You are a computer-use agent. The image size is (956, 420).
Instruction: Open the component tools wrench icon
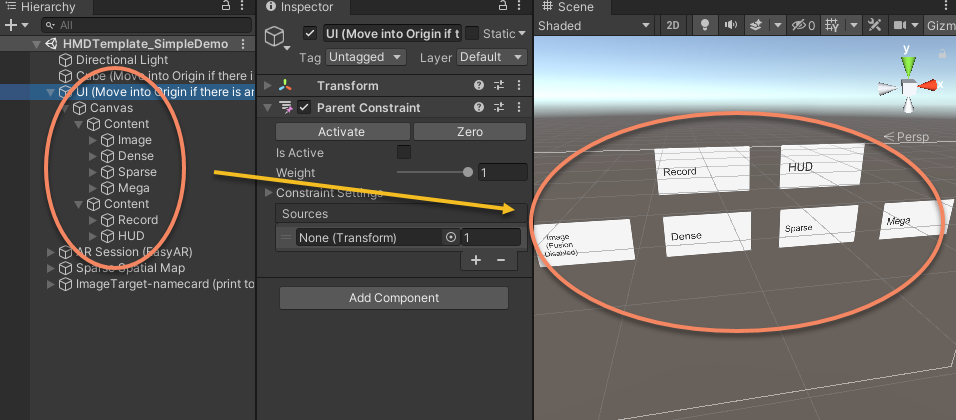pos(872,26)
